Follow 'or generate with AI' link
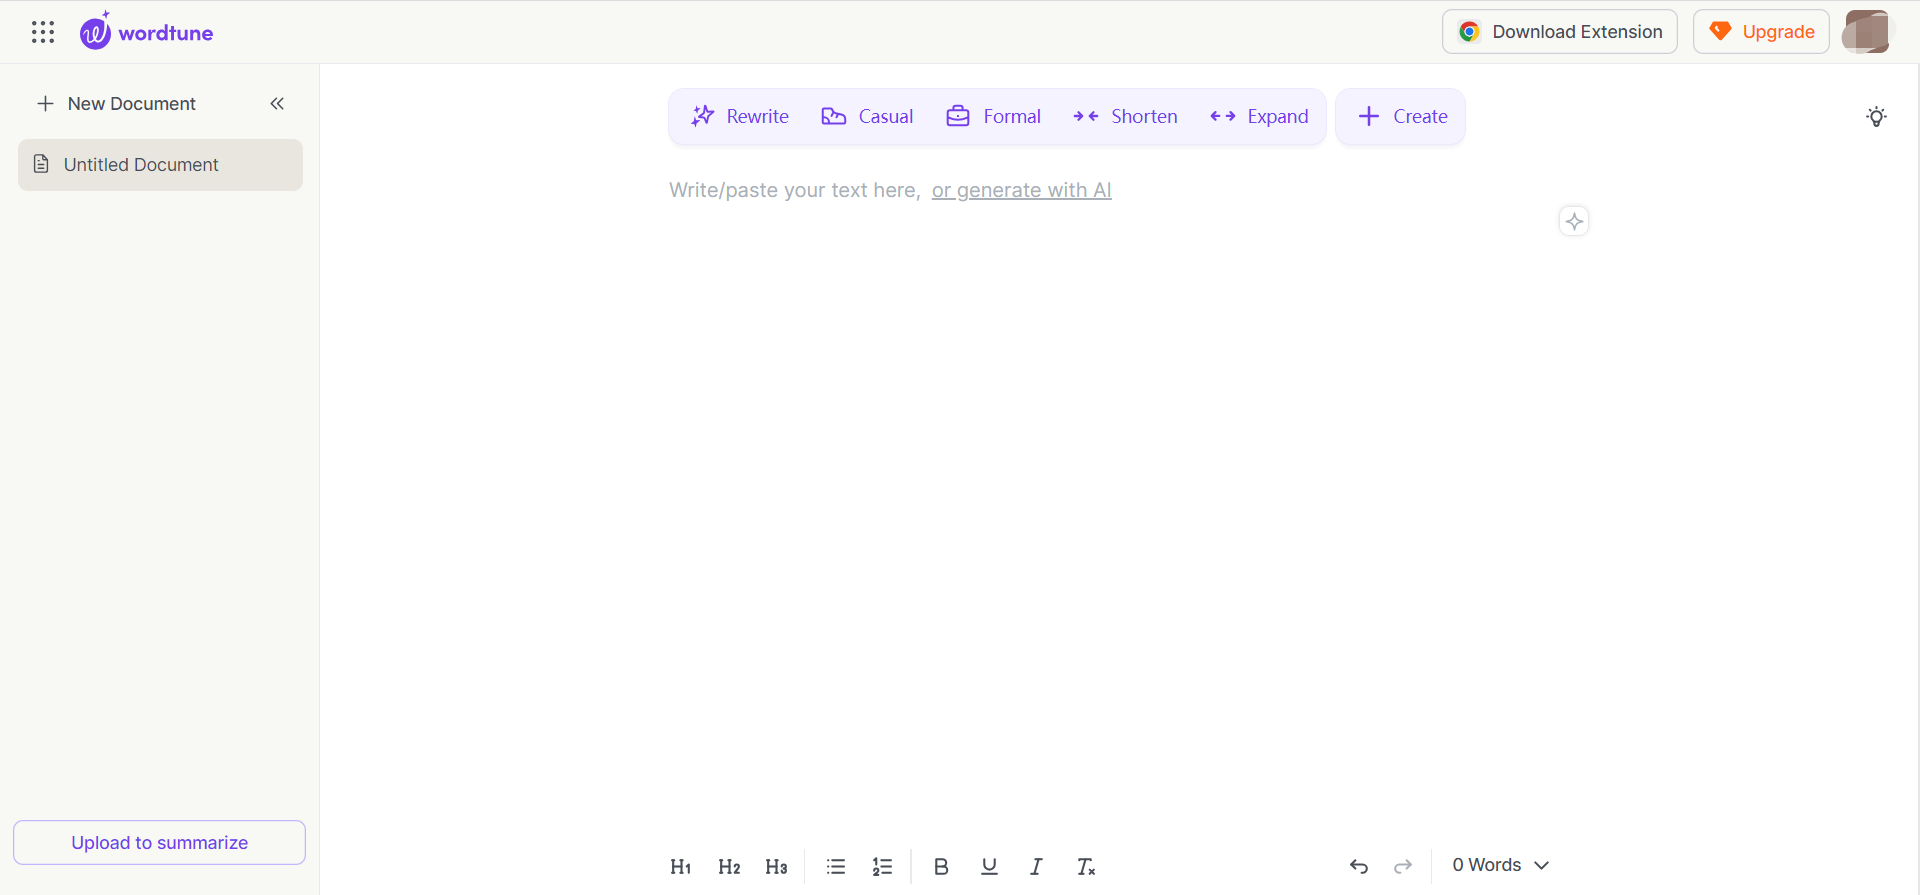Viewport: 1920px width, 895px height. point(1021,190)
